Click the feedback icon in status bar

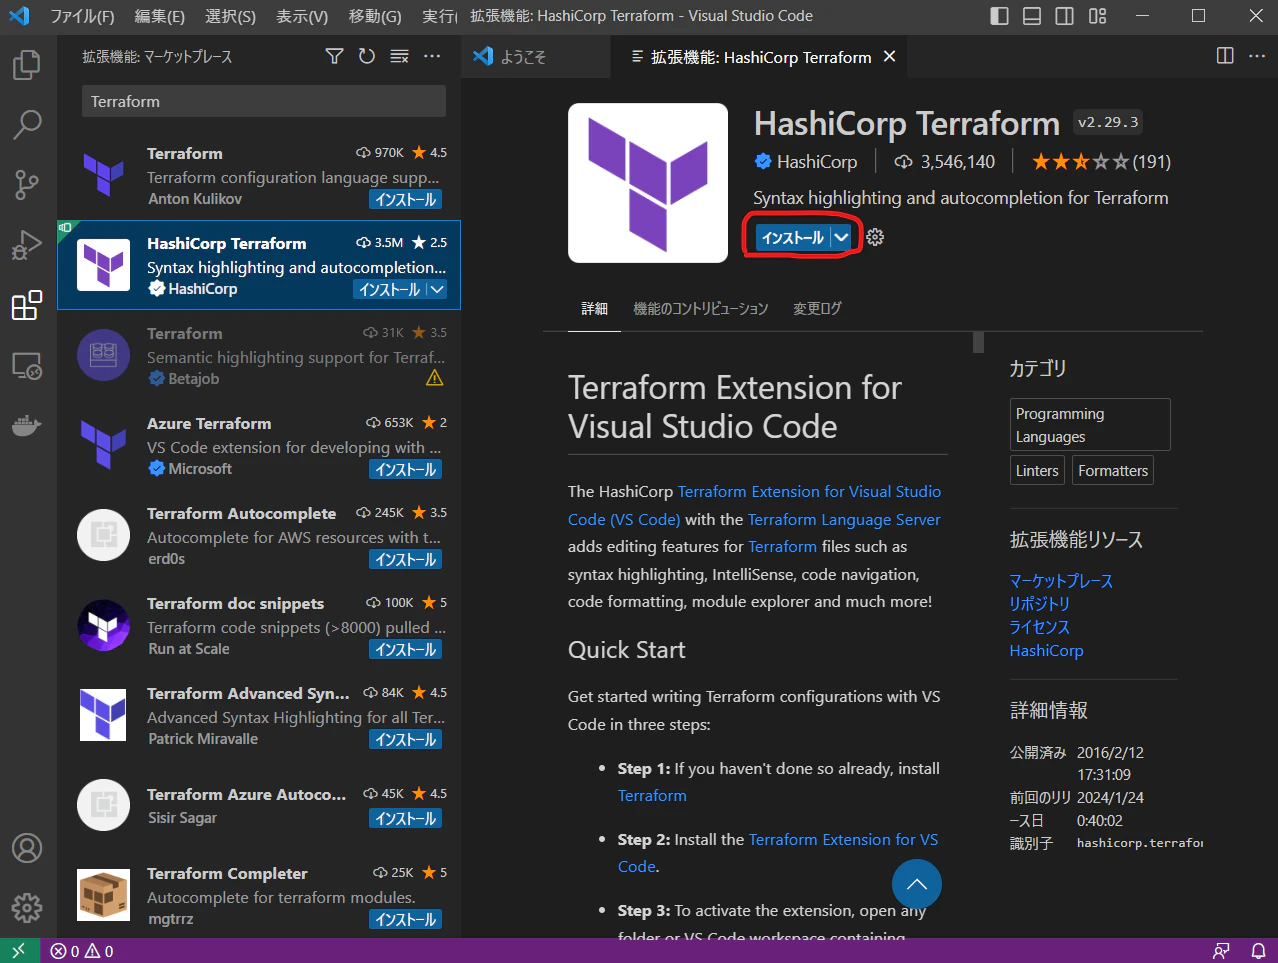point(1221,951)
